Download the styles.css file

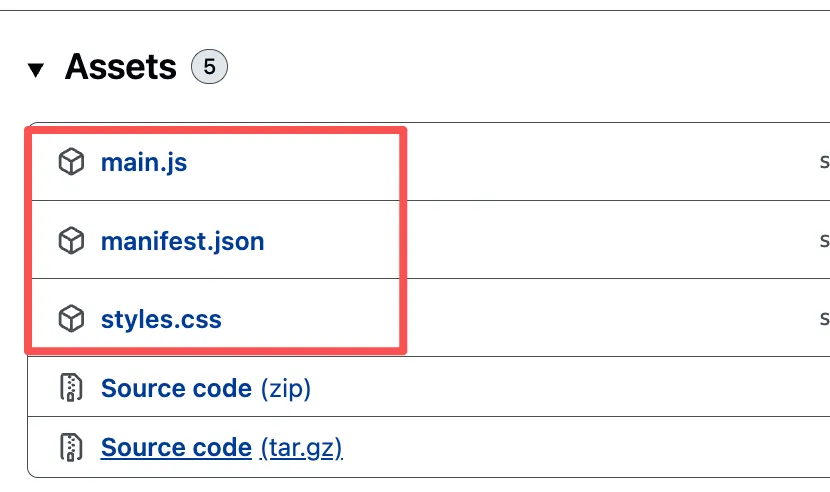(x=161, y=320)
